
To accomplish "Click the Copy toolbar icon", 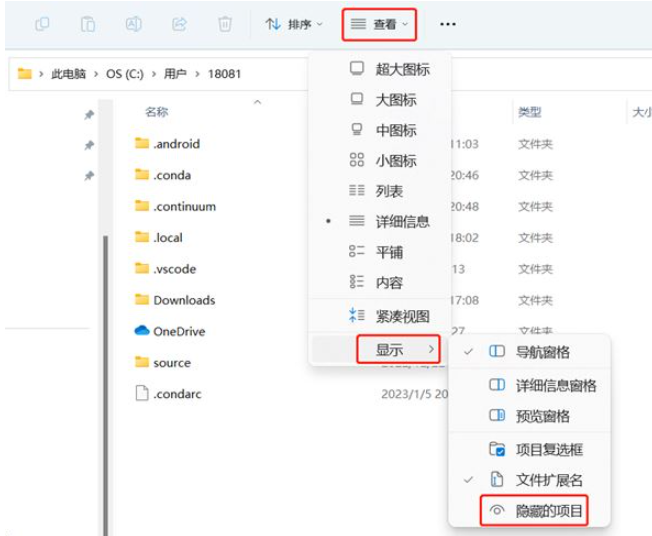I will (x=42, y=24).
